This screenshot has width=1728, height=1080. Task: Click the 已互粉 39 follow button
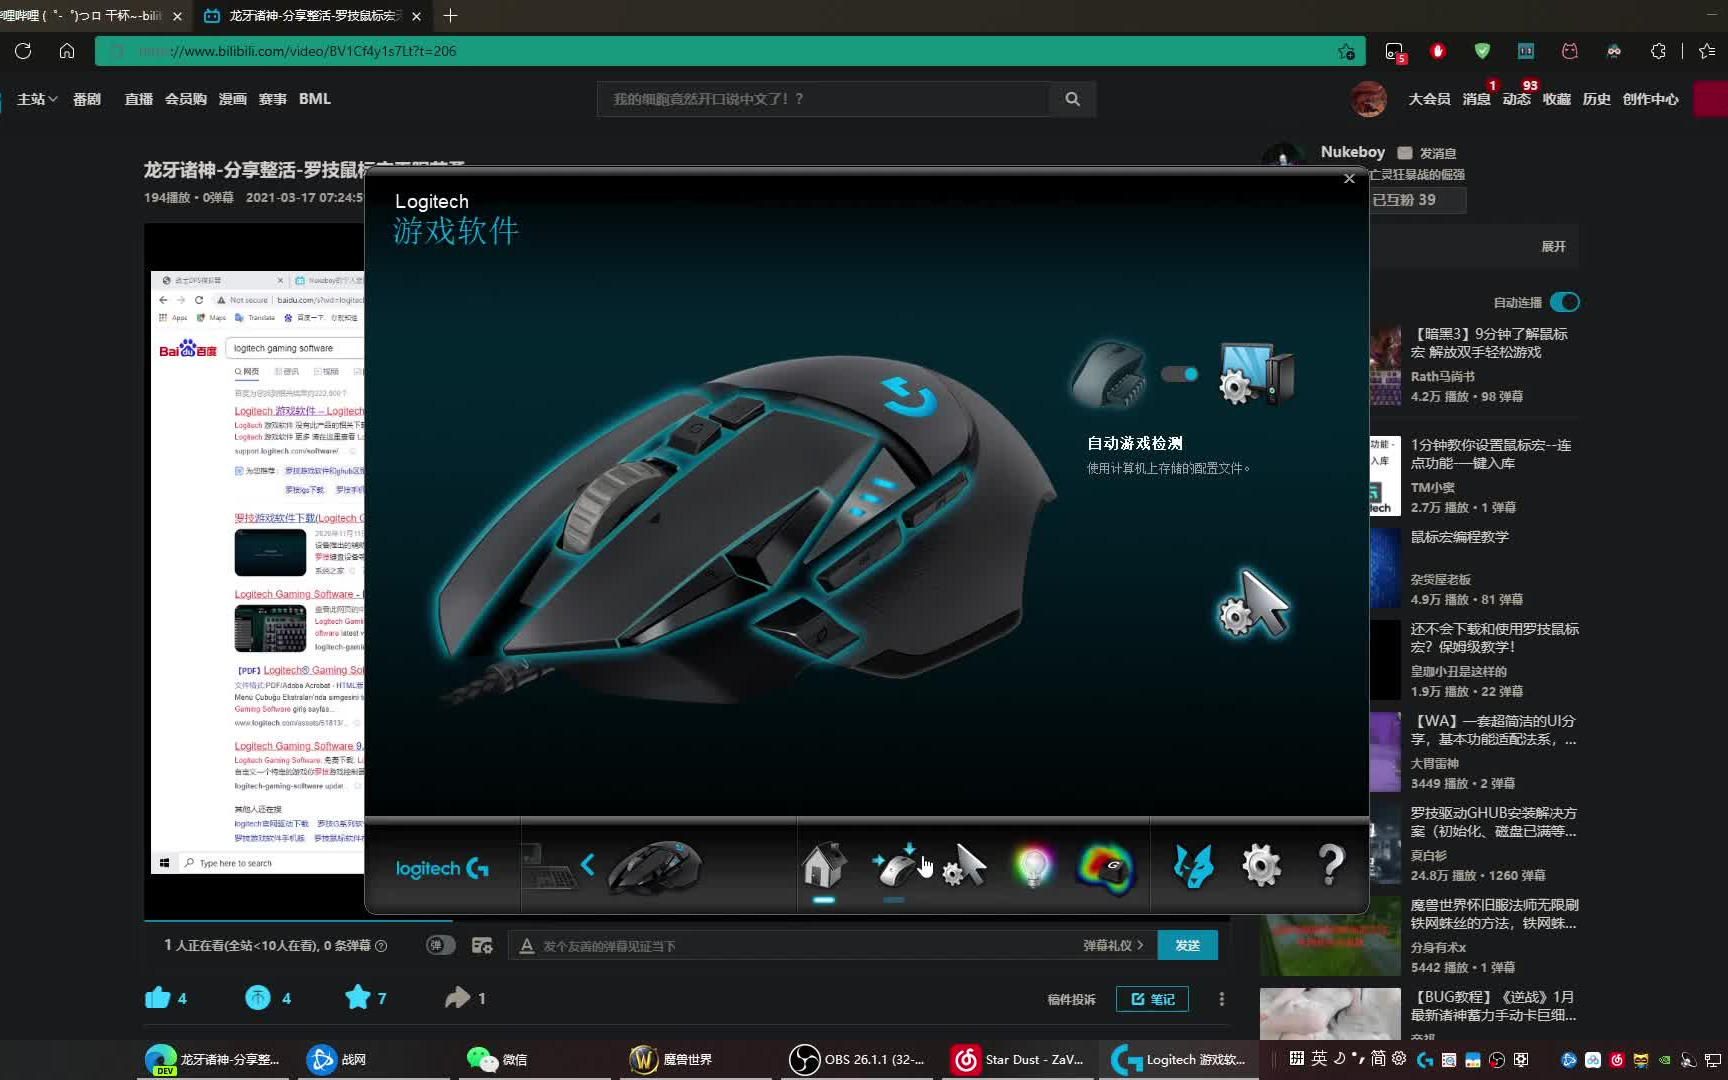[1416, 200]
